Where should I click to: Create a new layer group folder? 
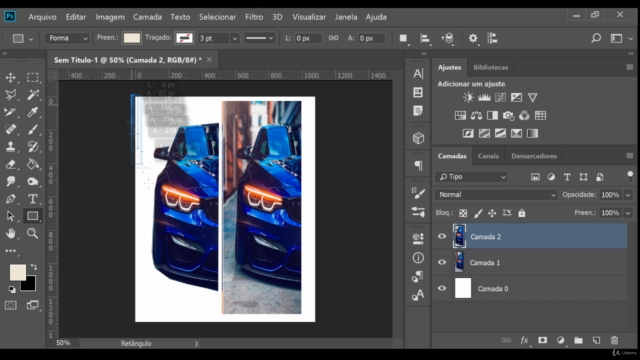578,340
